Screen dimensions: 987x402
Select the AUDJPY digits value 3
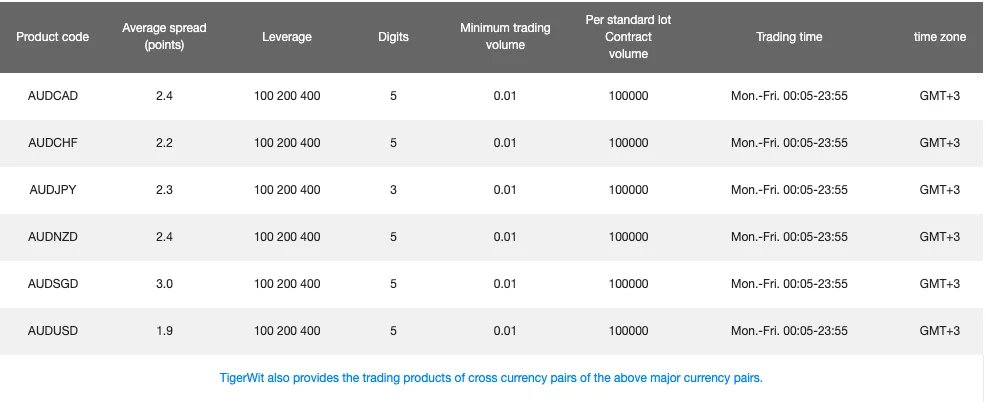[x=394, y=190]
